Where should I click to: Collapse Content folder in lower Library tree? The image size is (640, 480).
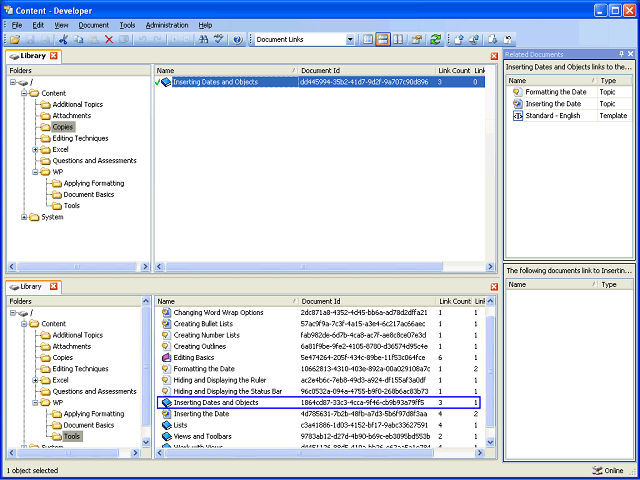pos(24,324)
